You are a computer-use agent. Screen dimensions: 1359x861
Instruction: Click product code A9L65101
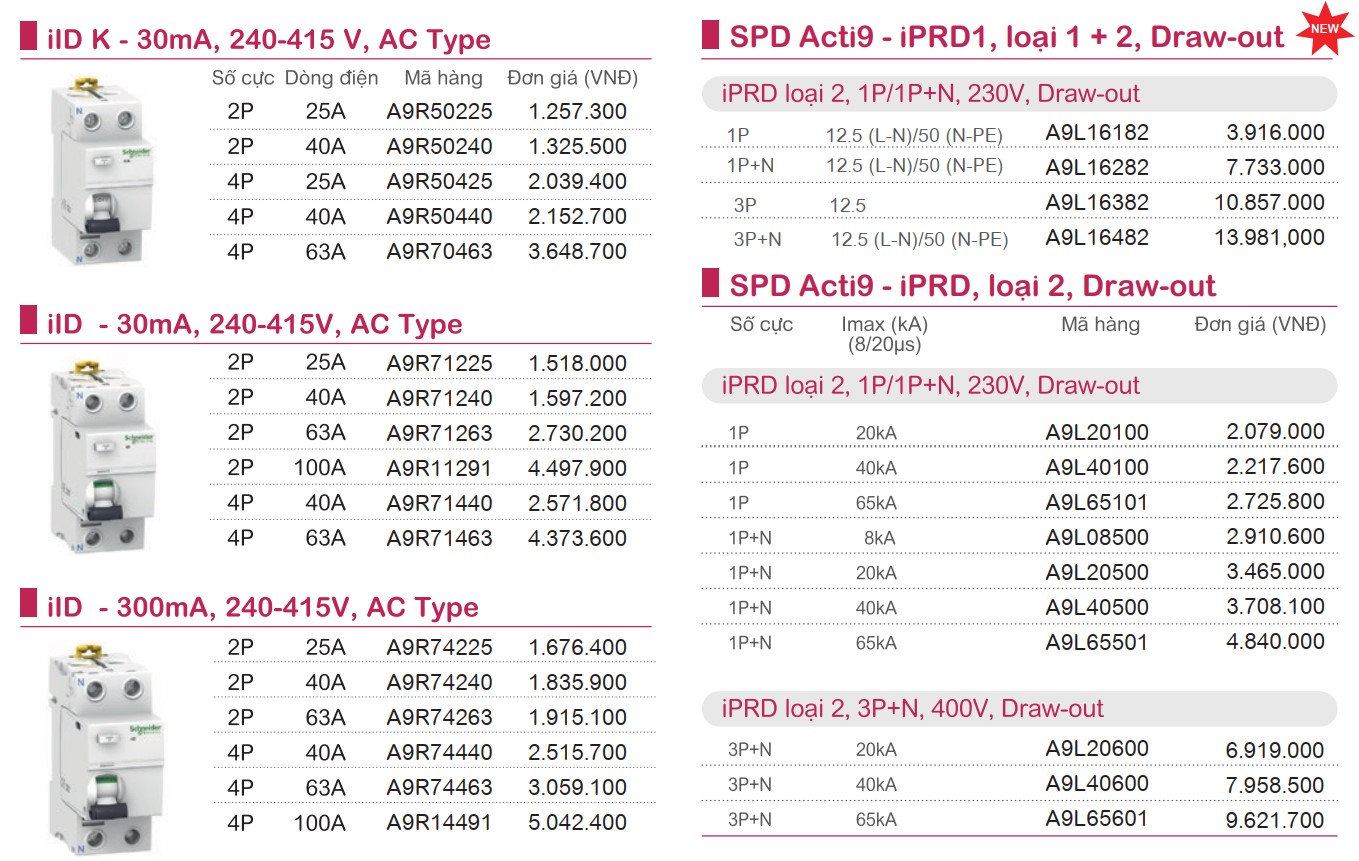[x=1097, y=503]
